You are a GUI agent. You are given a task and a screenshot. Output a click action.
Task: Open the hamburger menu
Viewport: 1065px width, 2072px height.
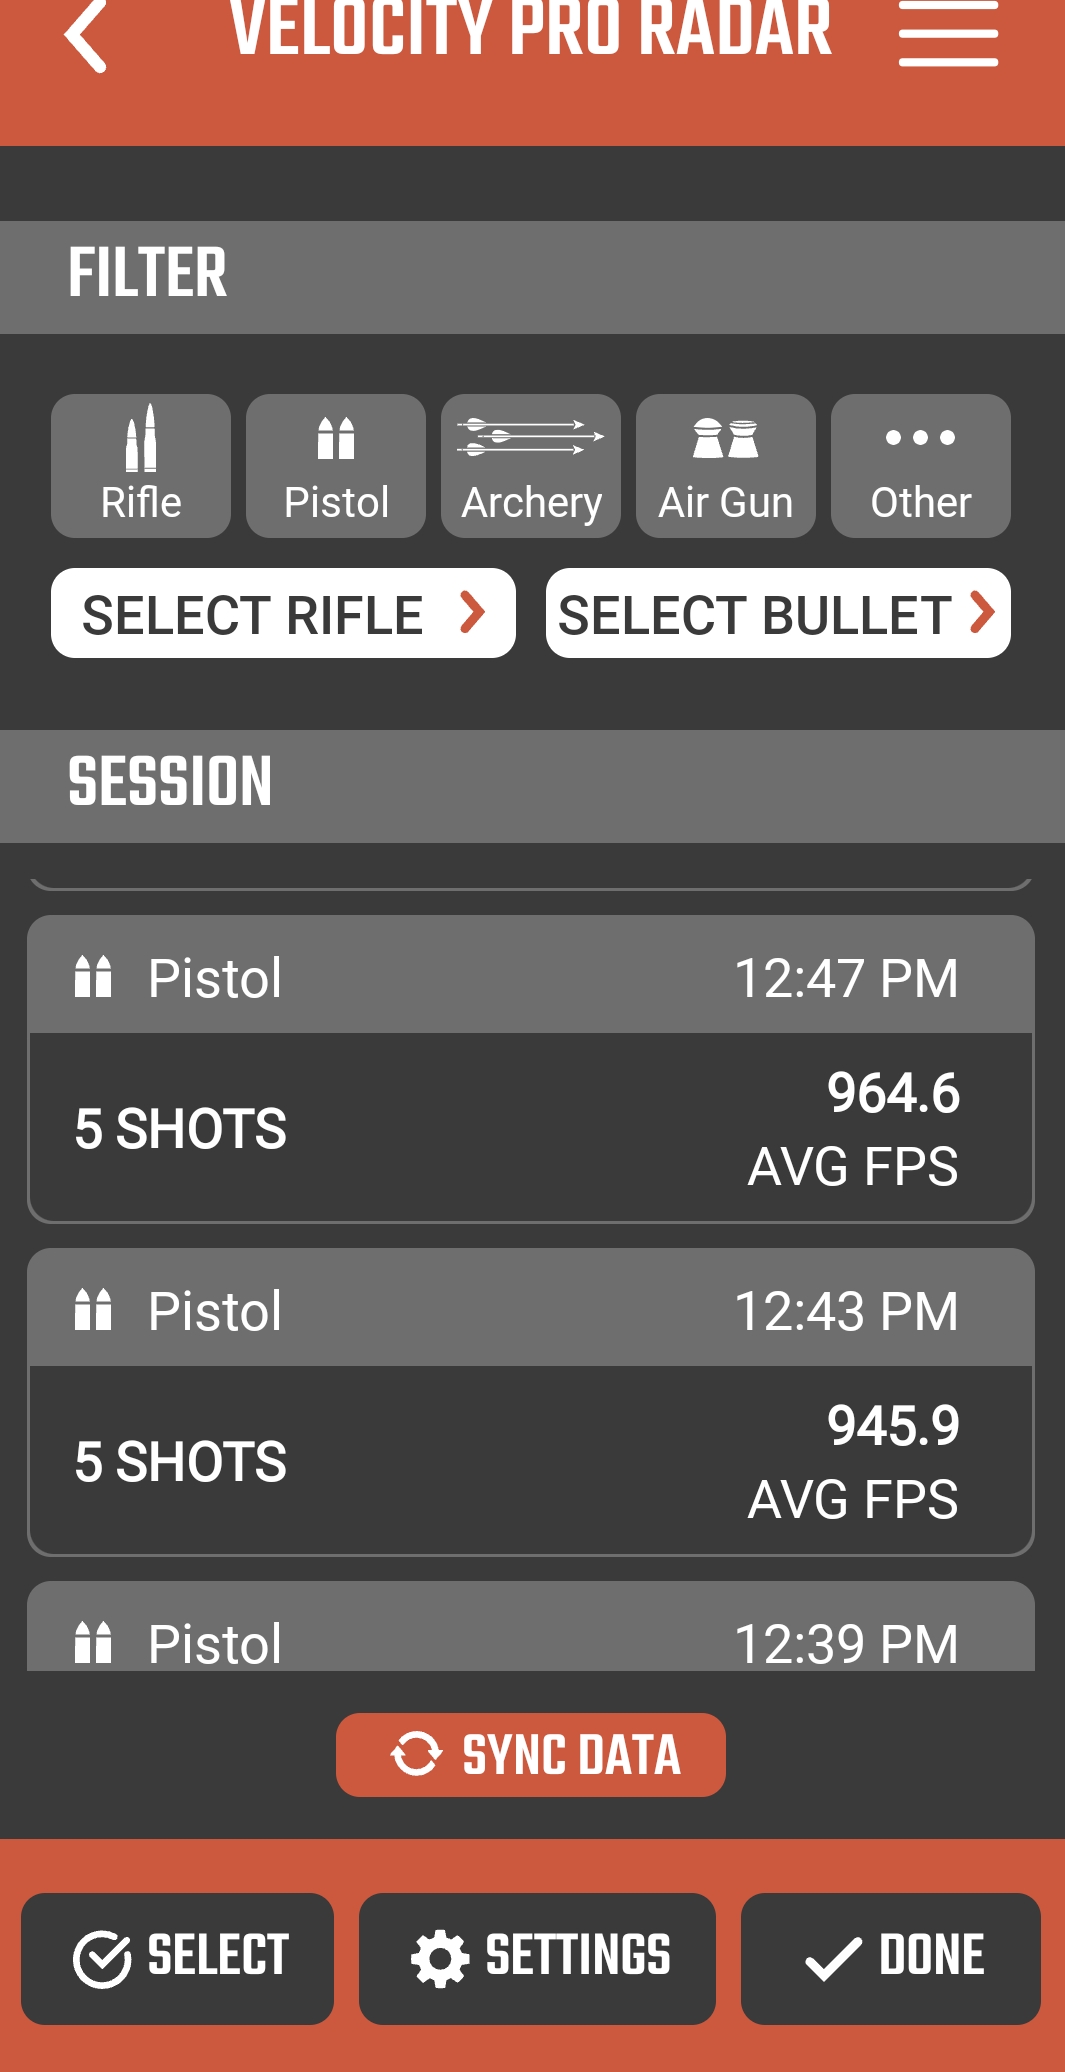948,34
